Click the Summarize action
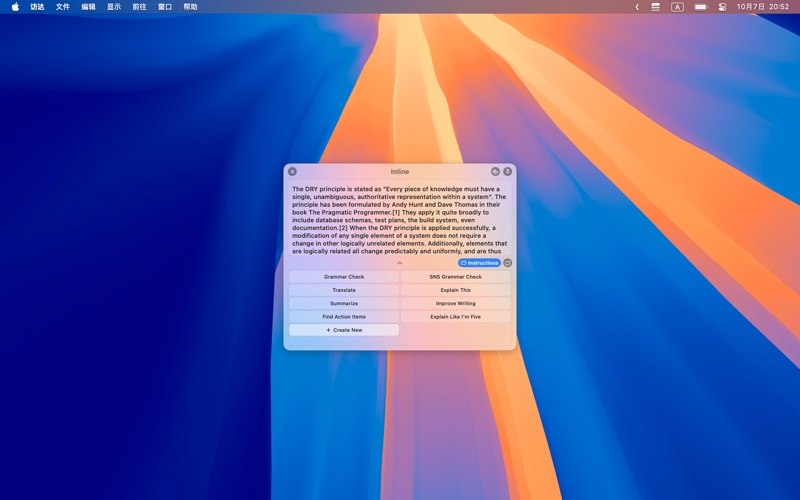Image resolution: width=800 pixels, height=500 pixels. click(344, 303)
